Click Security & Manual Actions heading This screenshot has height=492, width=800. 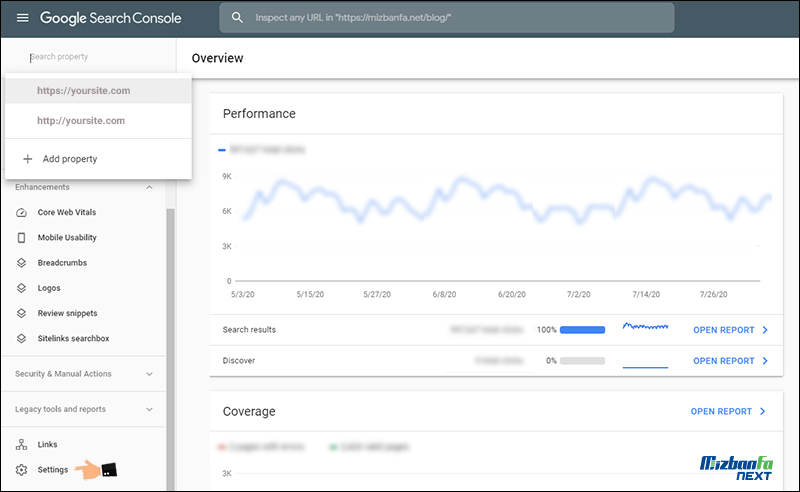(63, 374)
